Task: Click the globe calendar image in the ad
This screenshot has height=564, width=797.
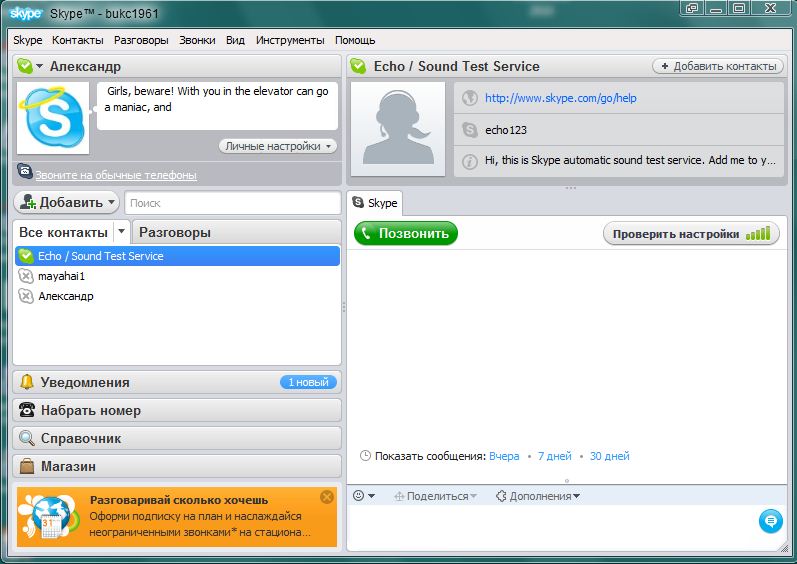Action: (49, 517)
